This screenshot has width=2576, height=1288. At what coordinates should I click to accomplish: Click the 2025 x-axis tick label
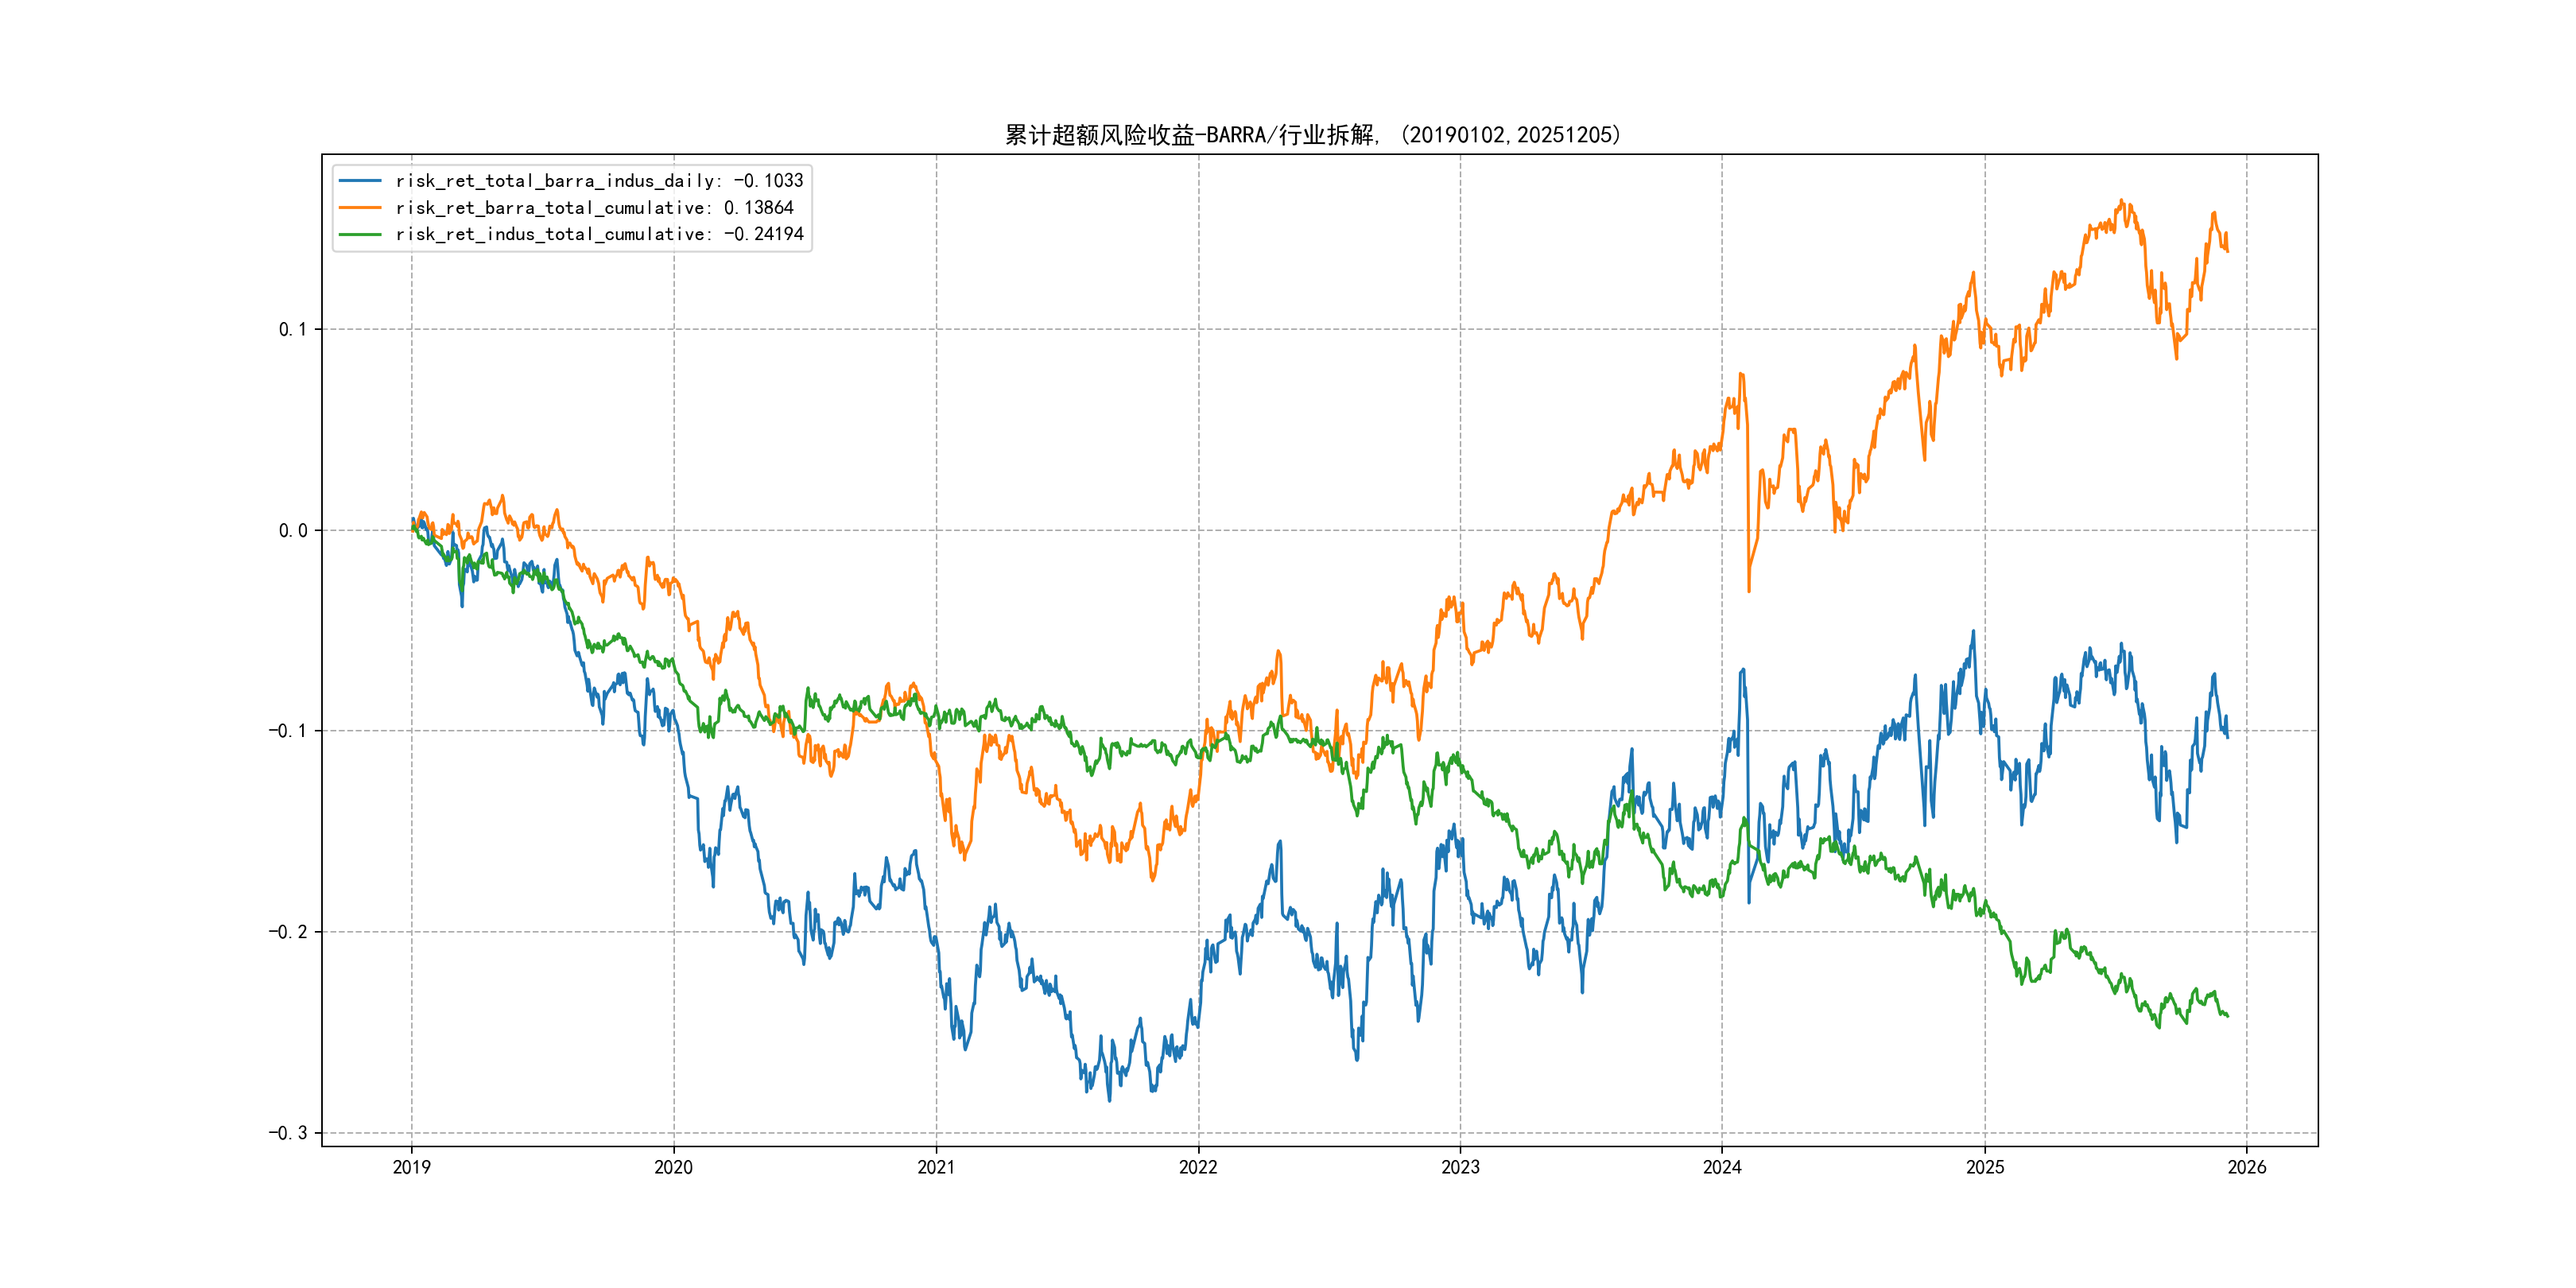tap(1985, 1167)
